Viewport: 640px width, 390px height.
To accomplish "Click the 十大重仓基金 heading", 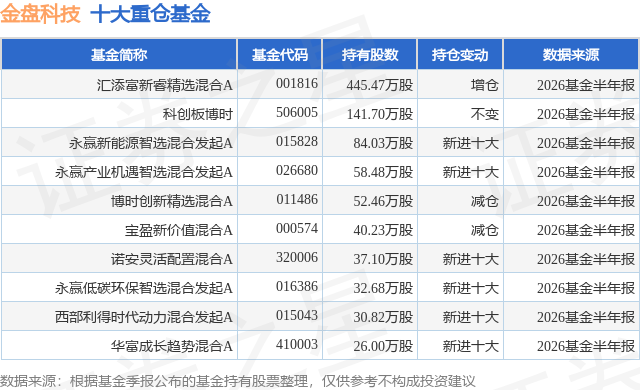I will pos(150,14).
